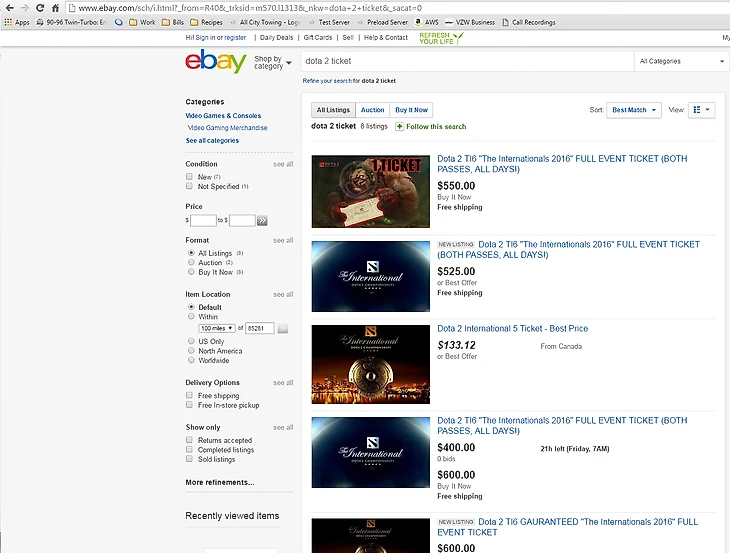Viewport: 730px width, 553px height.
Task: Submit the price range arrow button
Action: click(262, 220)
